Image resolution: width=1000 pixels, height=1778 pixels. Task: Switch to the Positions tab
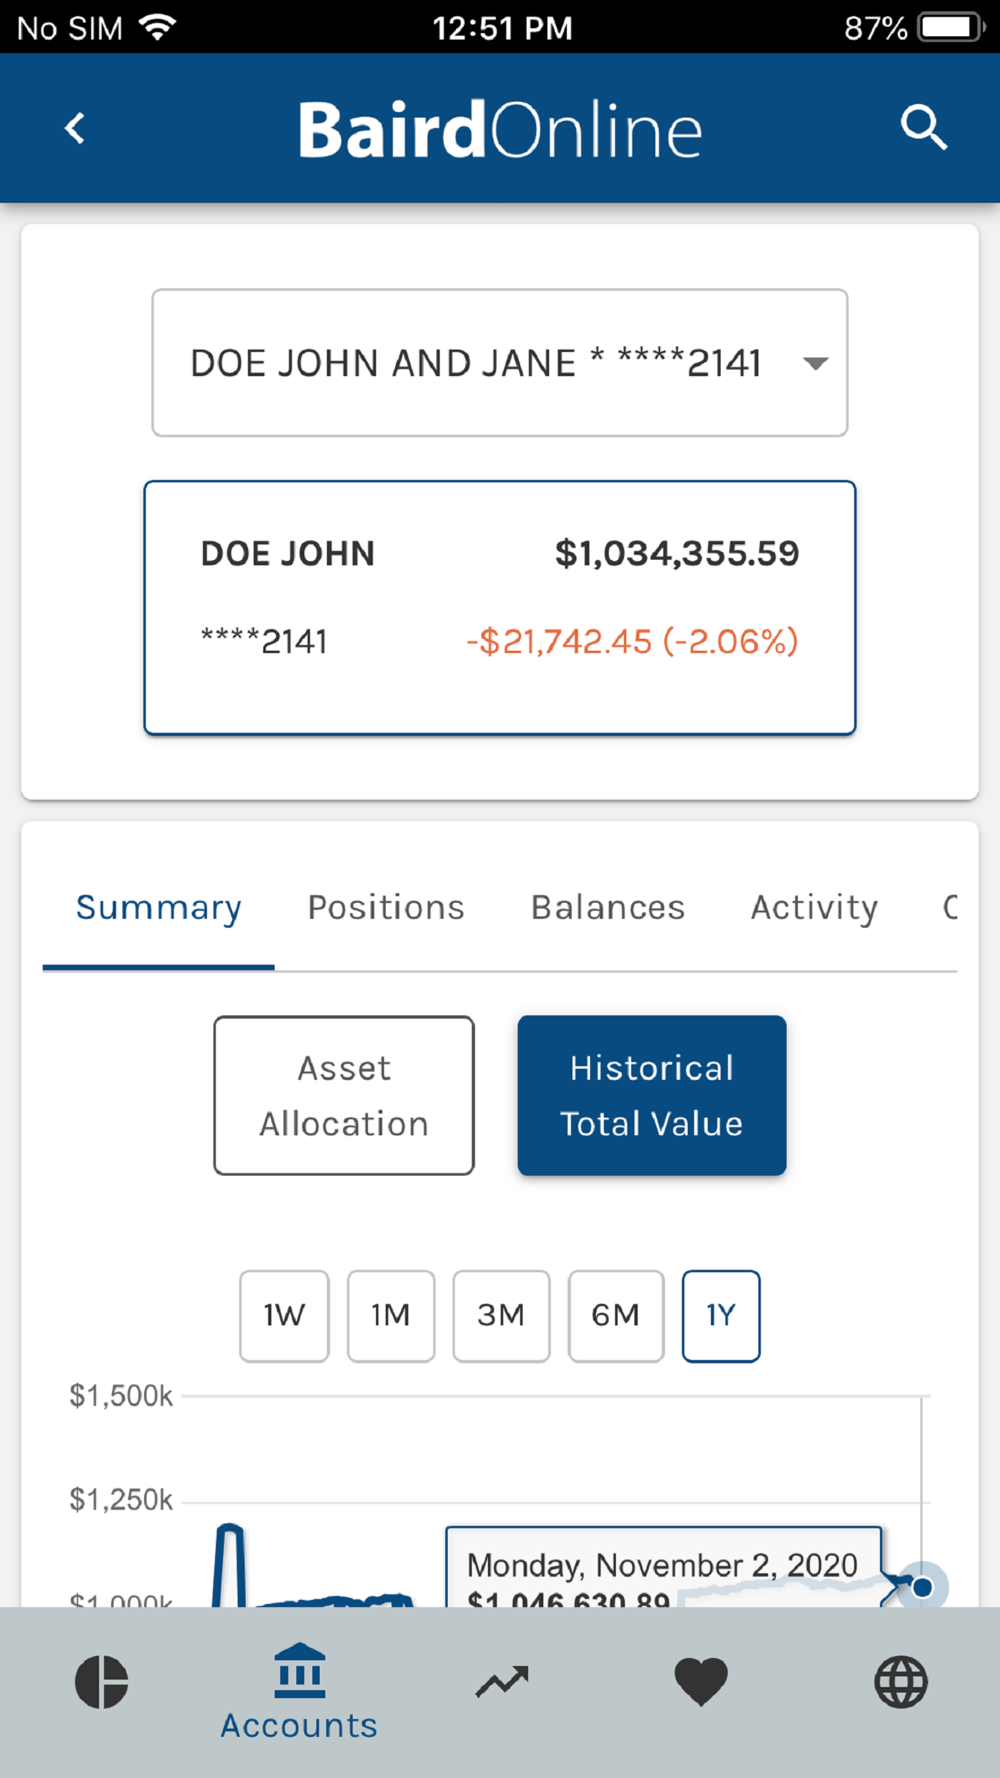(386, 907)
